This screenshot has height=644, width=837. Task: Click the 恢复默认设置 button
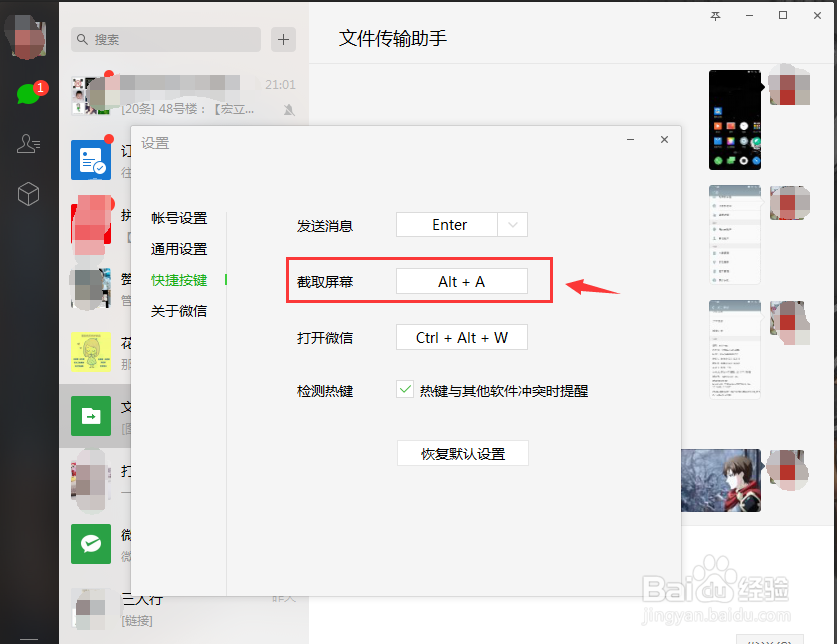pyautogui.click(x=463, y=453)
